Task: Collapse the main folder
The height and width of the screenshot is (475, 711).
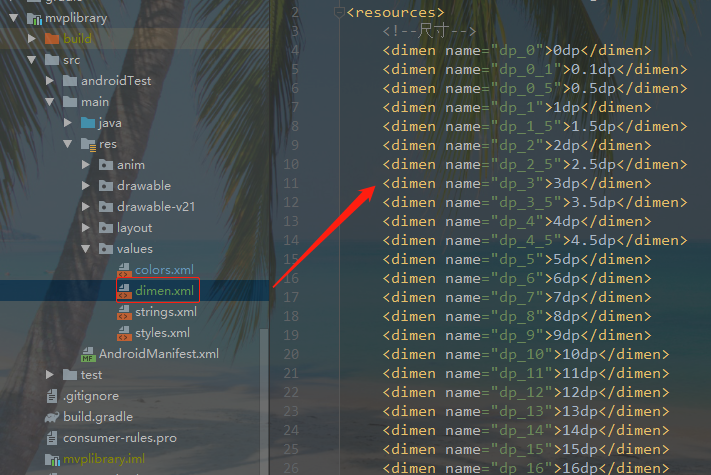Action: tap(50, 102)
